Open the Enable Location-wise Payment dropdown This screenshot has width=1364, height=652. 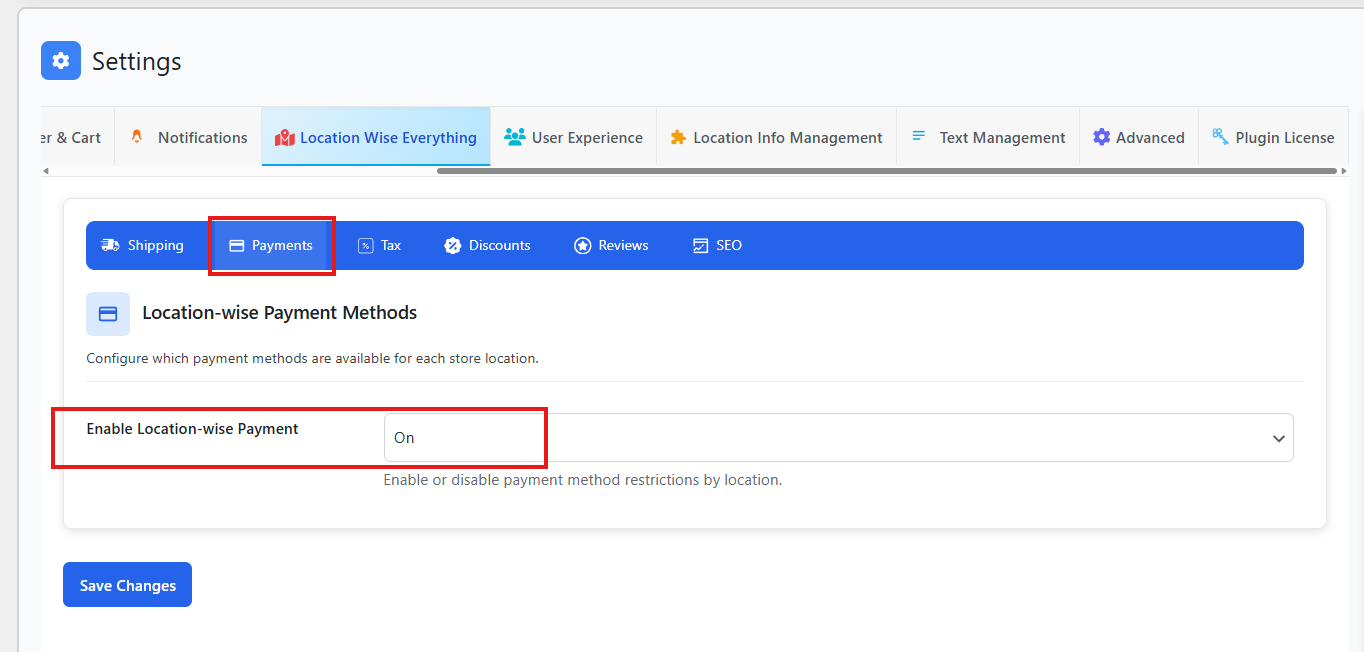pyautogui.click(x=838, y=438)
